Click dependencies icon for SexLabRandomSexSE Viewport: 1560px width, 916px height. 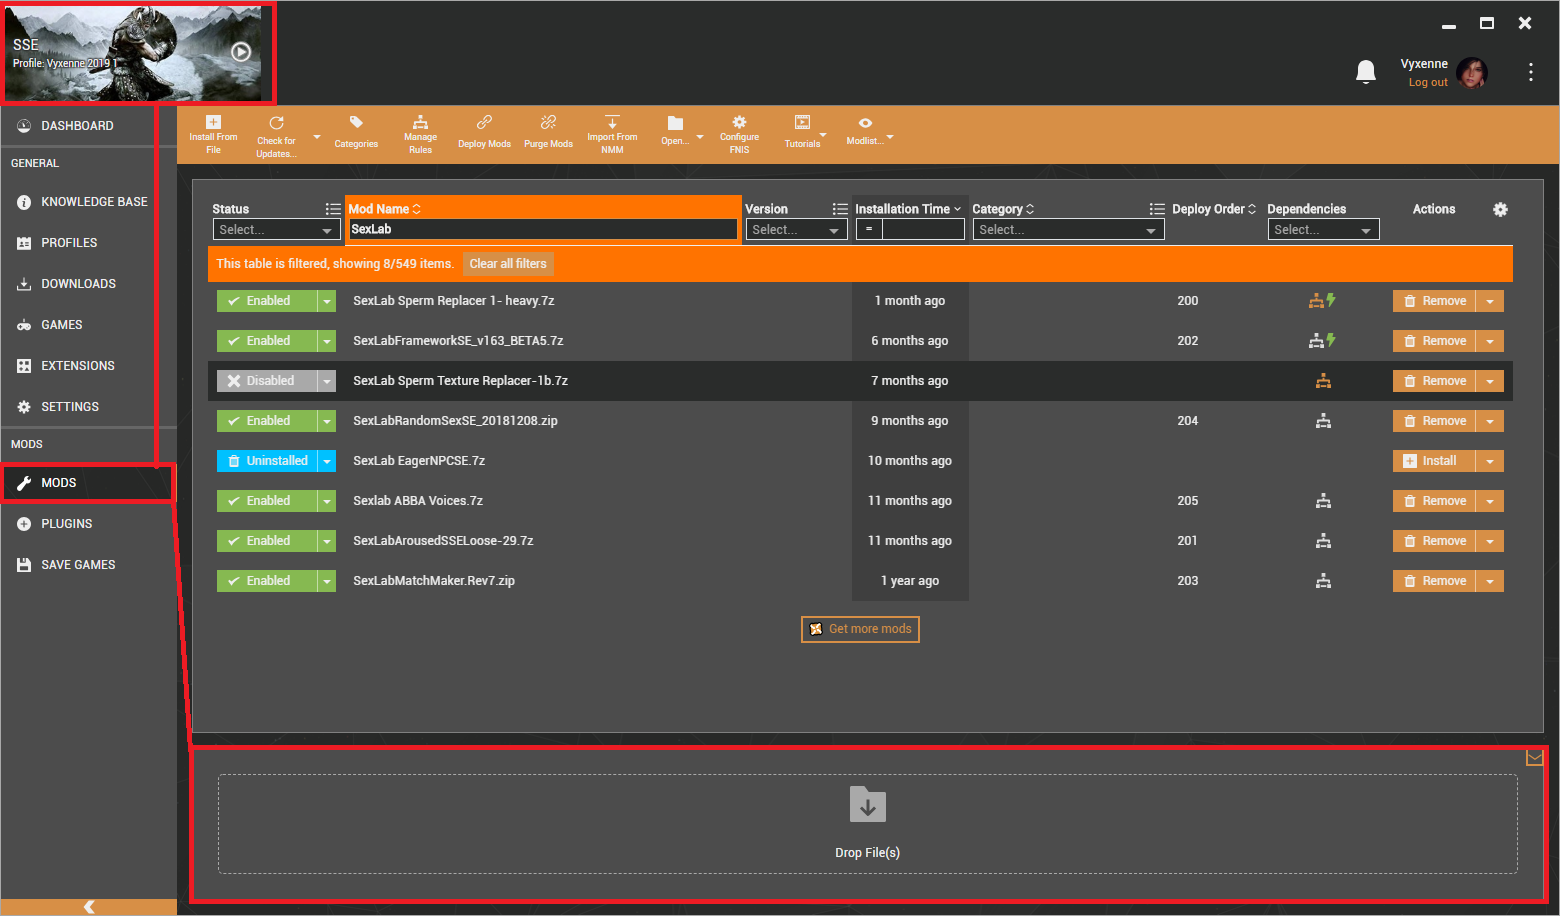1323,420
